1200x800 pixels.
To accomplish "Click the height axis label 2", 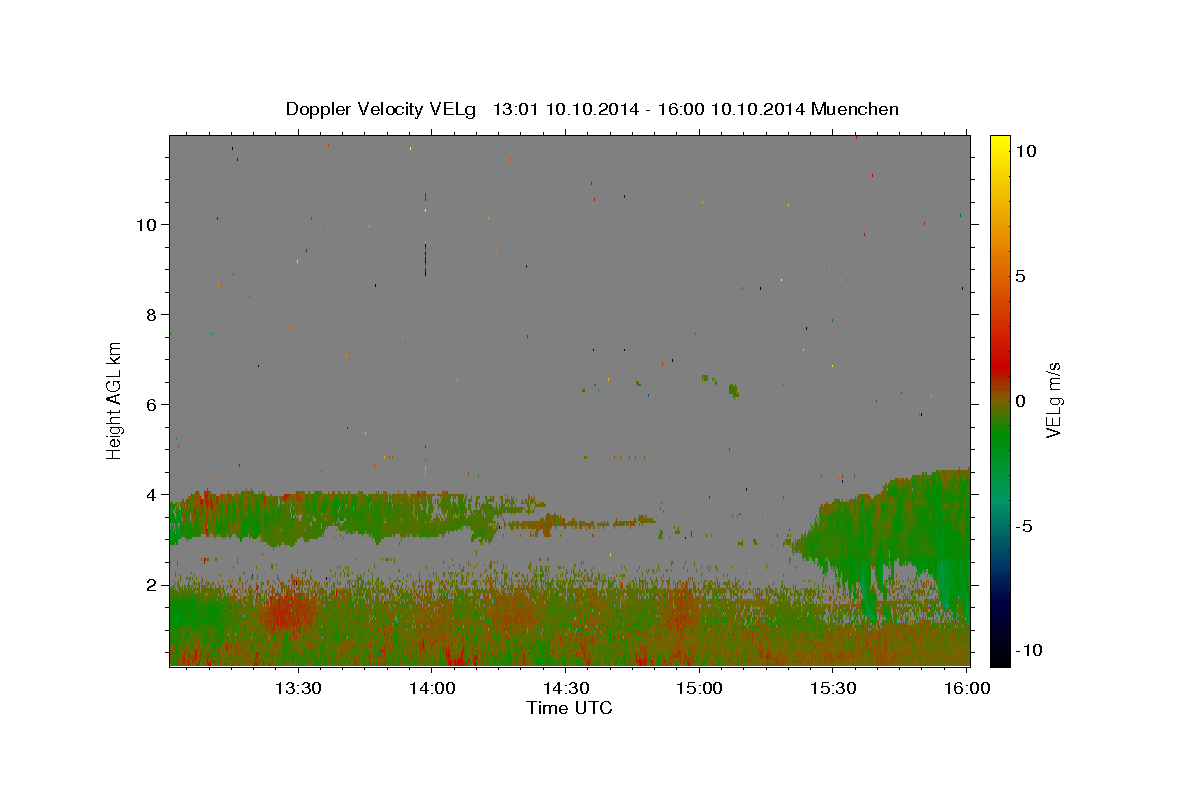I will click(152, 584).
